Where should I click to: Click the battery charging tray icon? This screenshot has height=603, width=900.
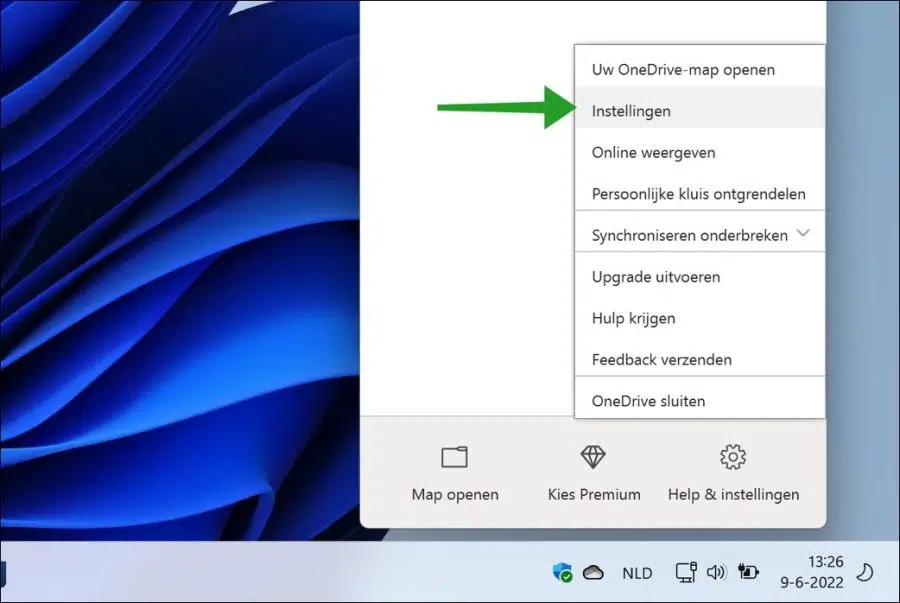(x=748, y=571)
